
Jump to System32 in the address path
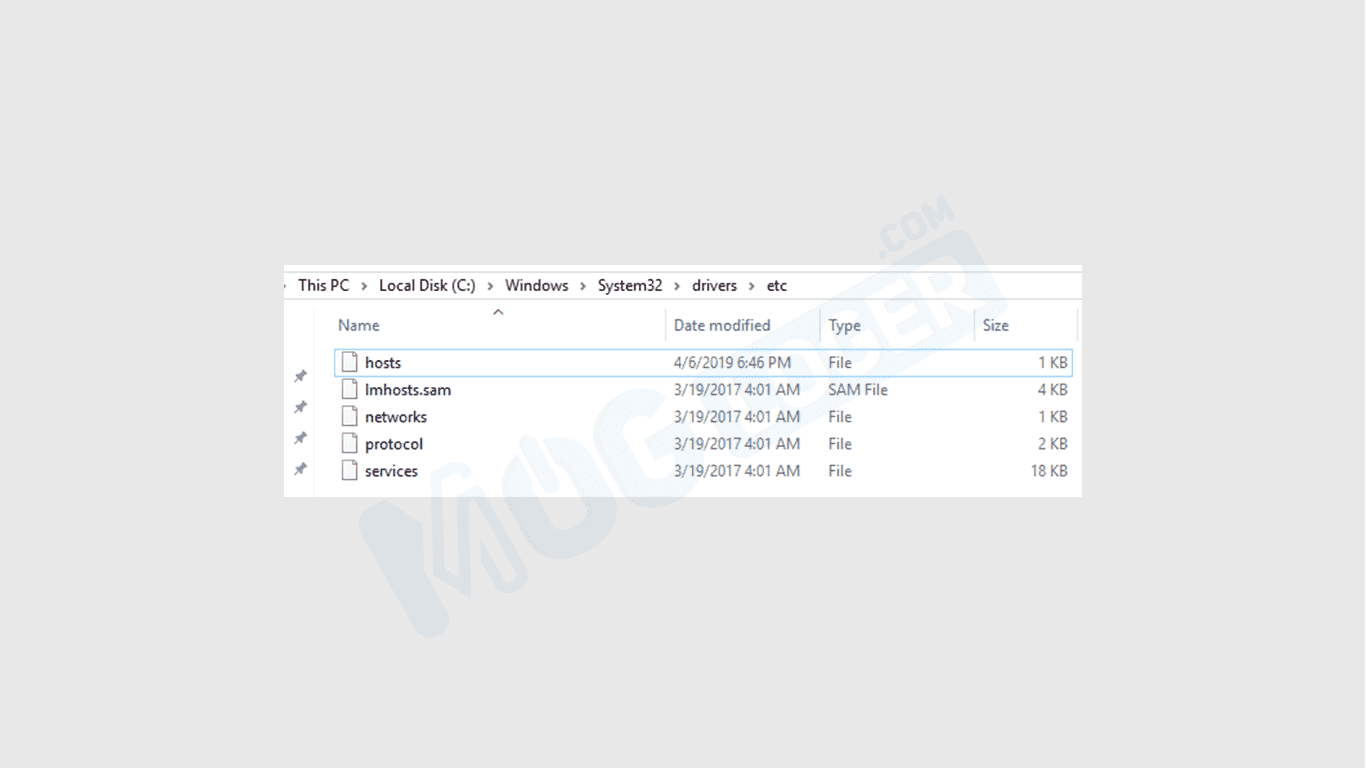(x=630, y=285)
